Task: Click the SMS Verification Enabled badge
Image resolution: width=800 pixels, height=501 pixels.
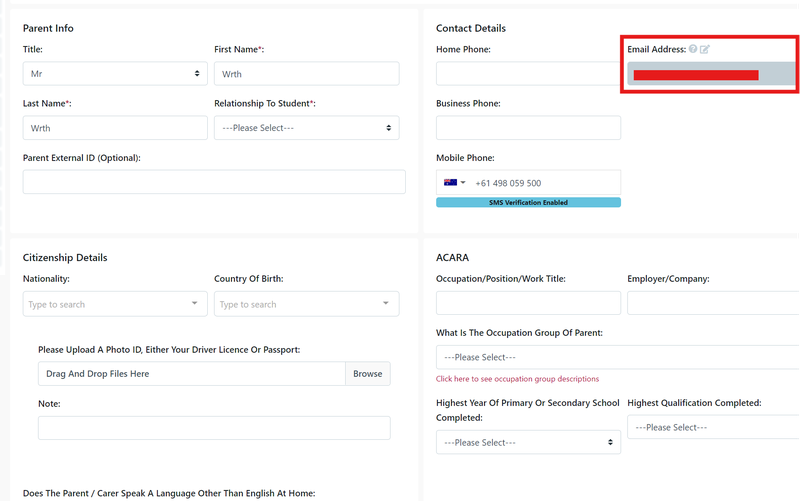Action: pos(528,202)
